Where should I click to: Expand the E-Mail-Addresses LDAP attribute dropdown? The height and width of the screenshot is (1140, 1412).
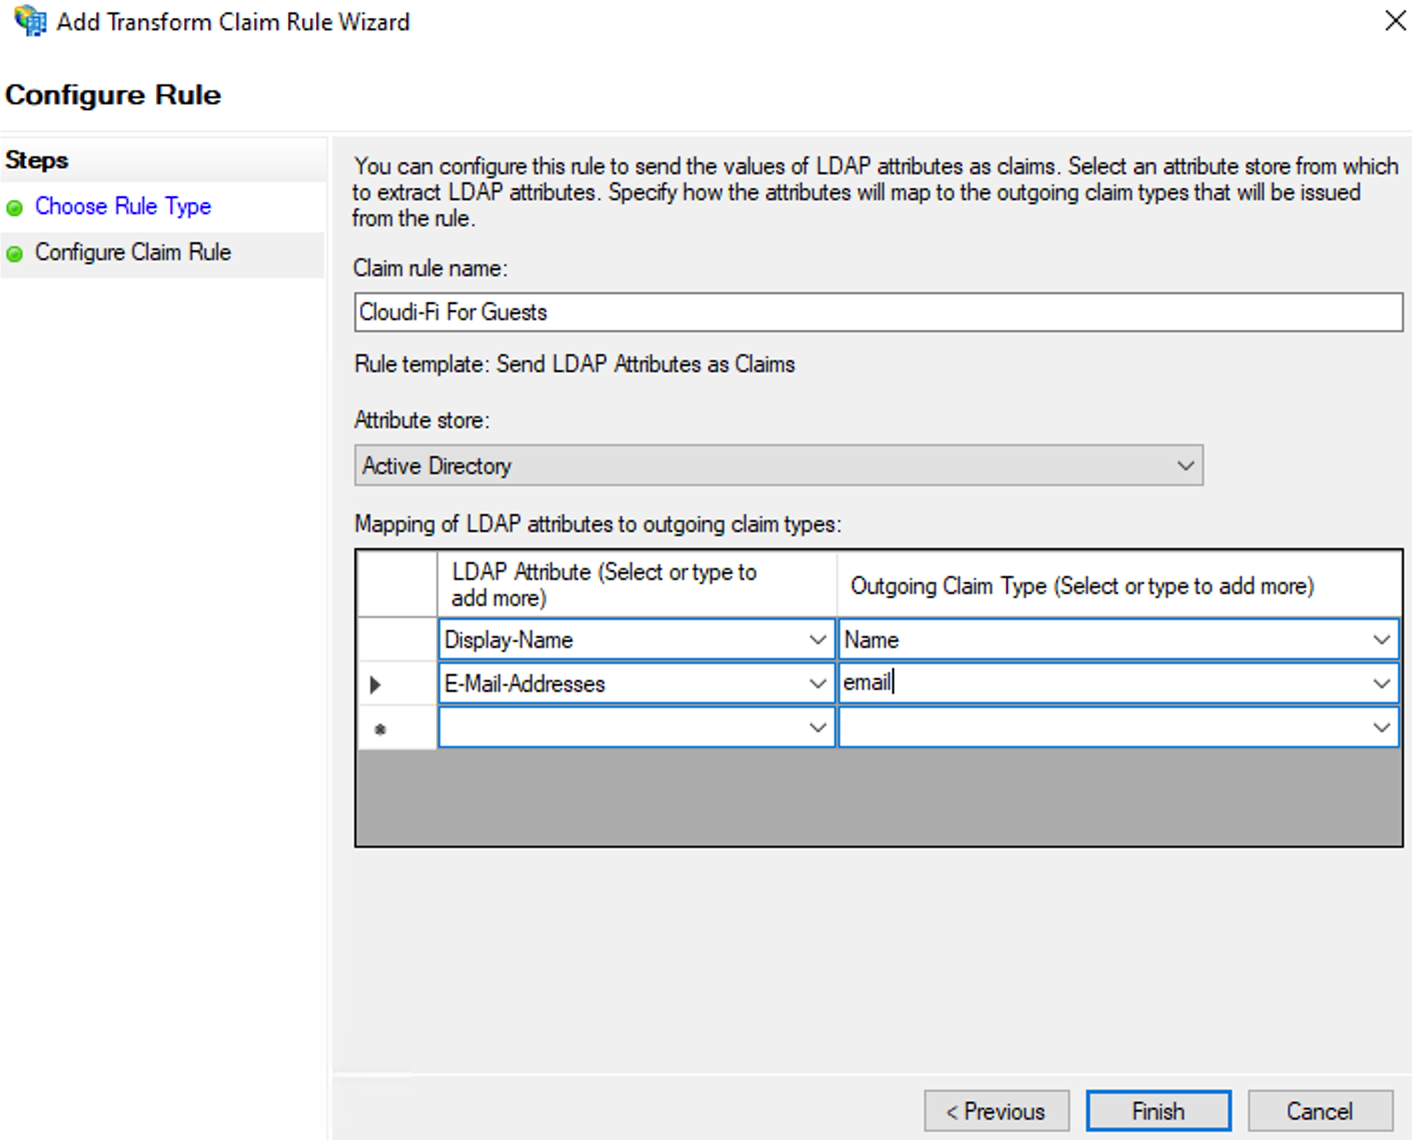[817, 684]
